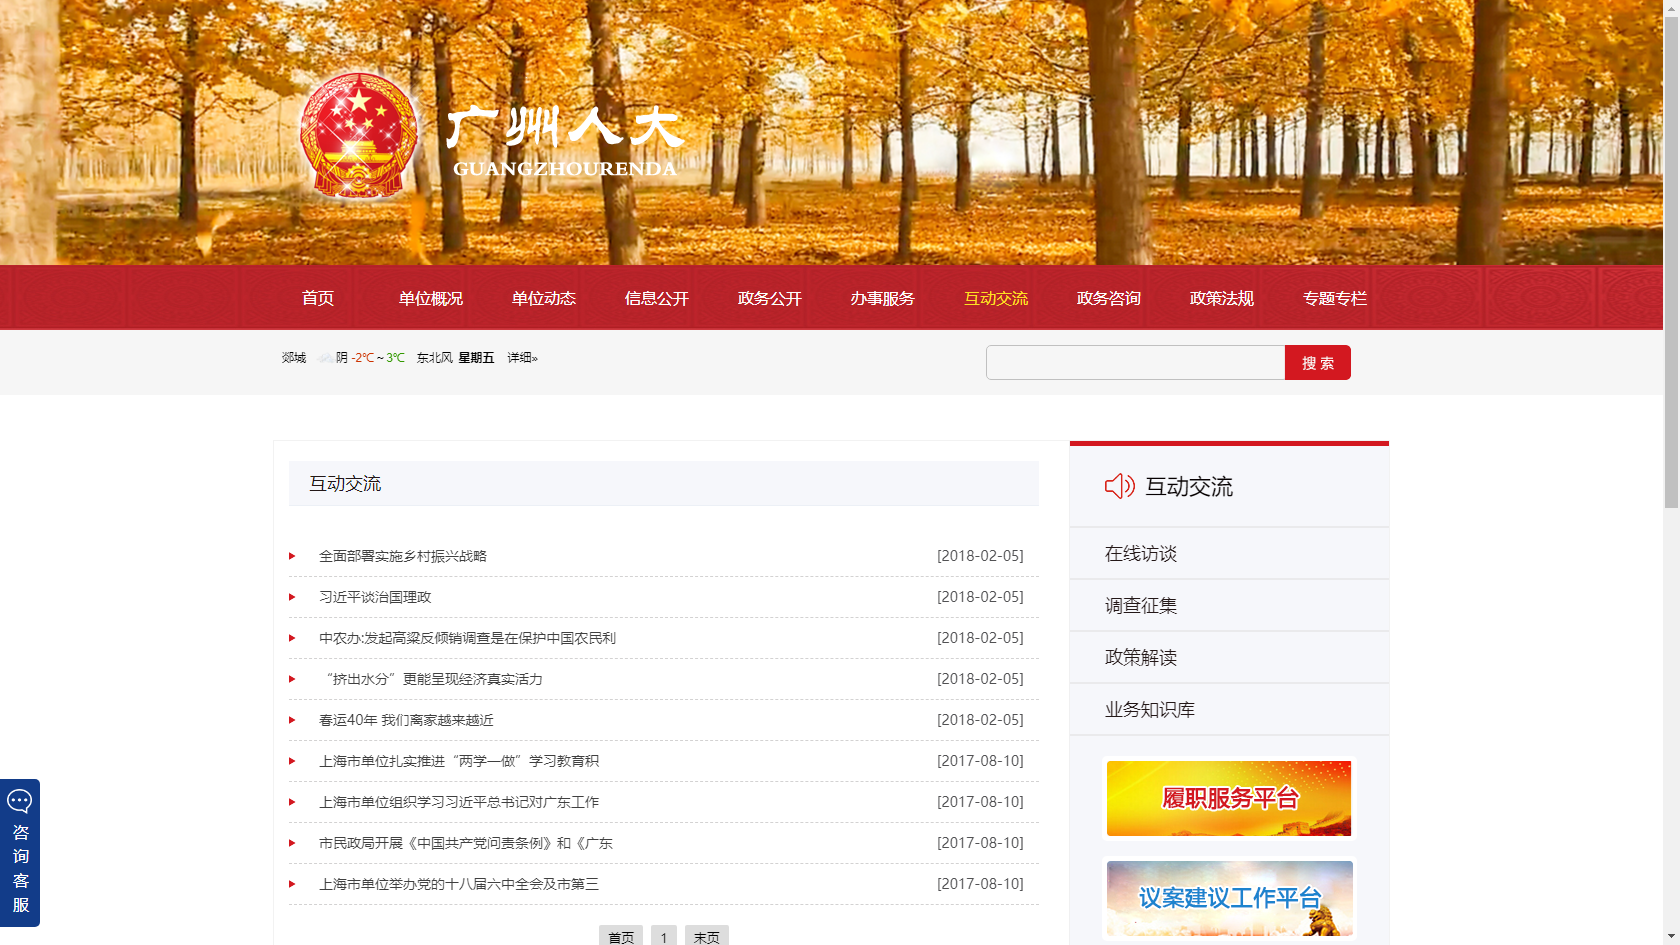The image size is (1680, 945).
Task: Go to pagination 末页 button
Action: tap(707, 936)
